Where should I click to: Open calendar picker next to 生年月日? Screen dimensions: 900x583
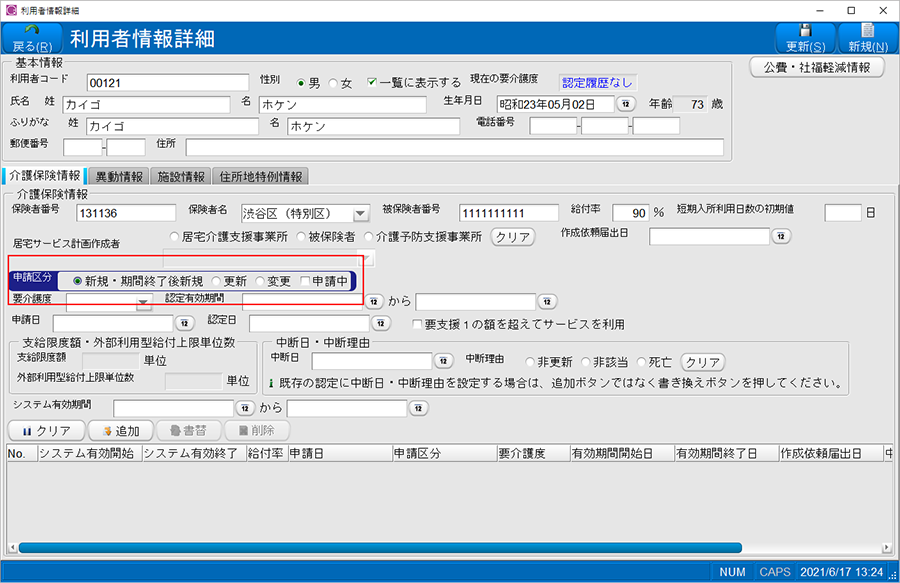[626, 104]
